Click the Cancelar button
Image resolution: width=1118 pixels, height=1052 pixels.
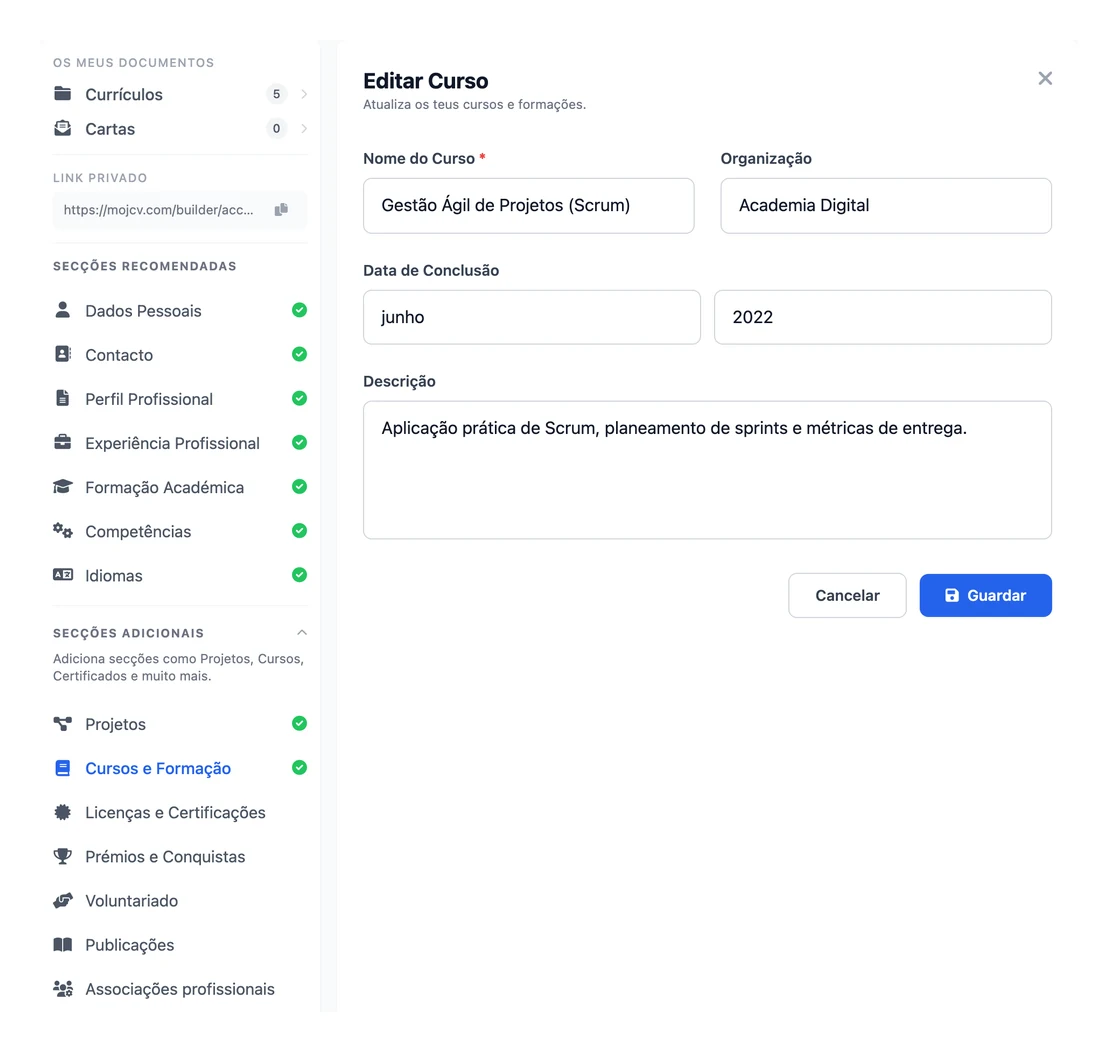(847, 596)
